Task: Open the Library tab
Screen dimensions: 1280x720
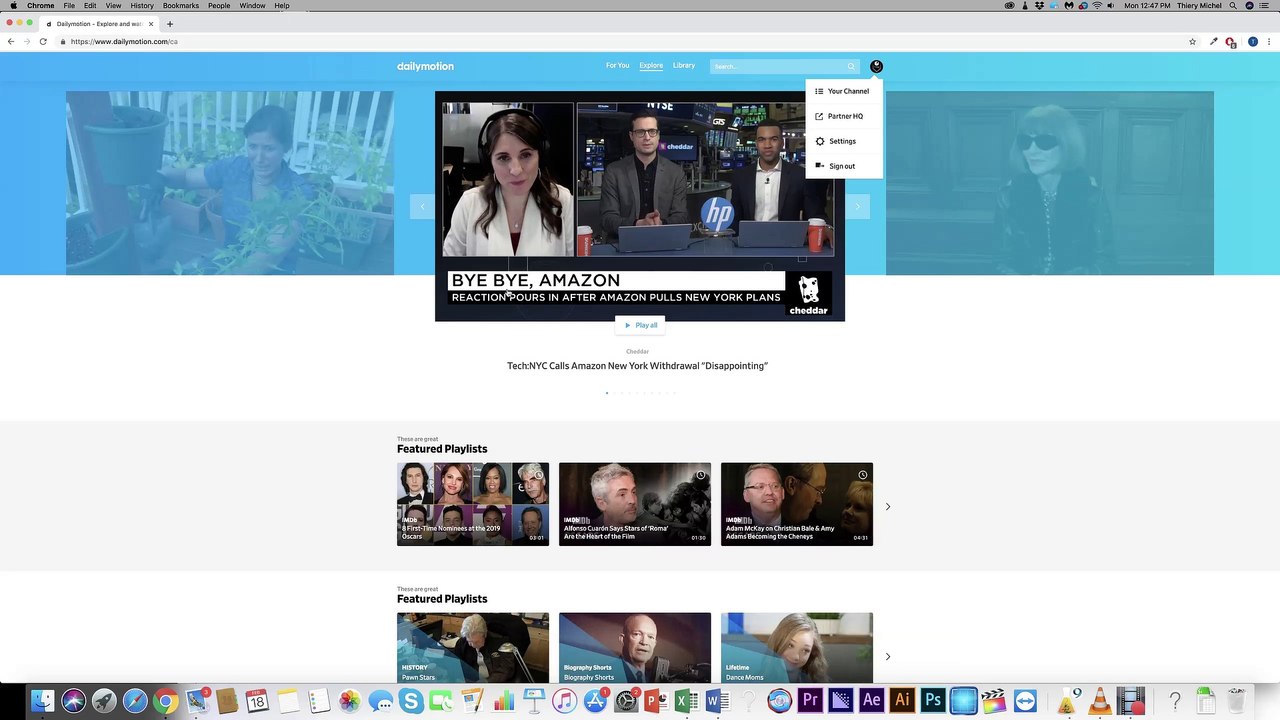Action: (x=684, y=66)
